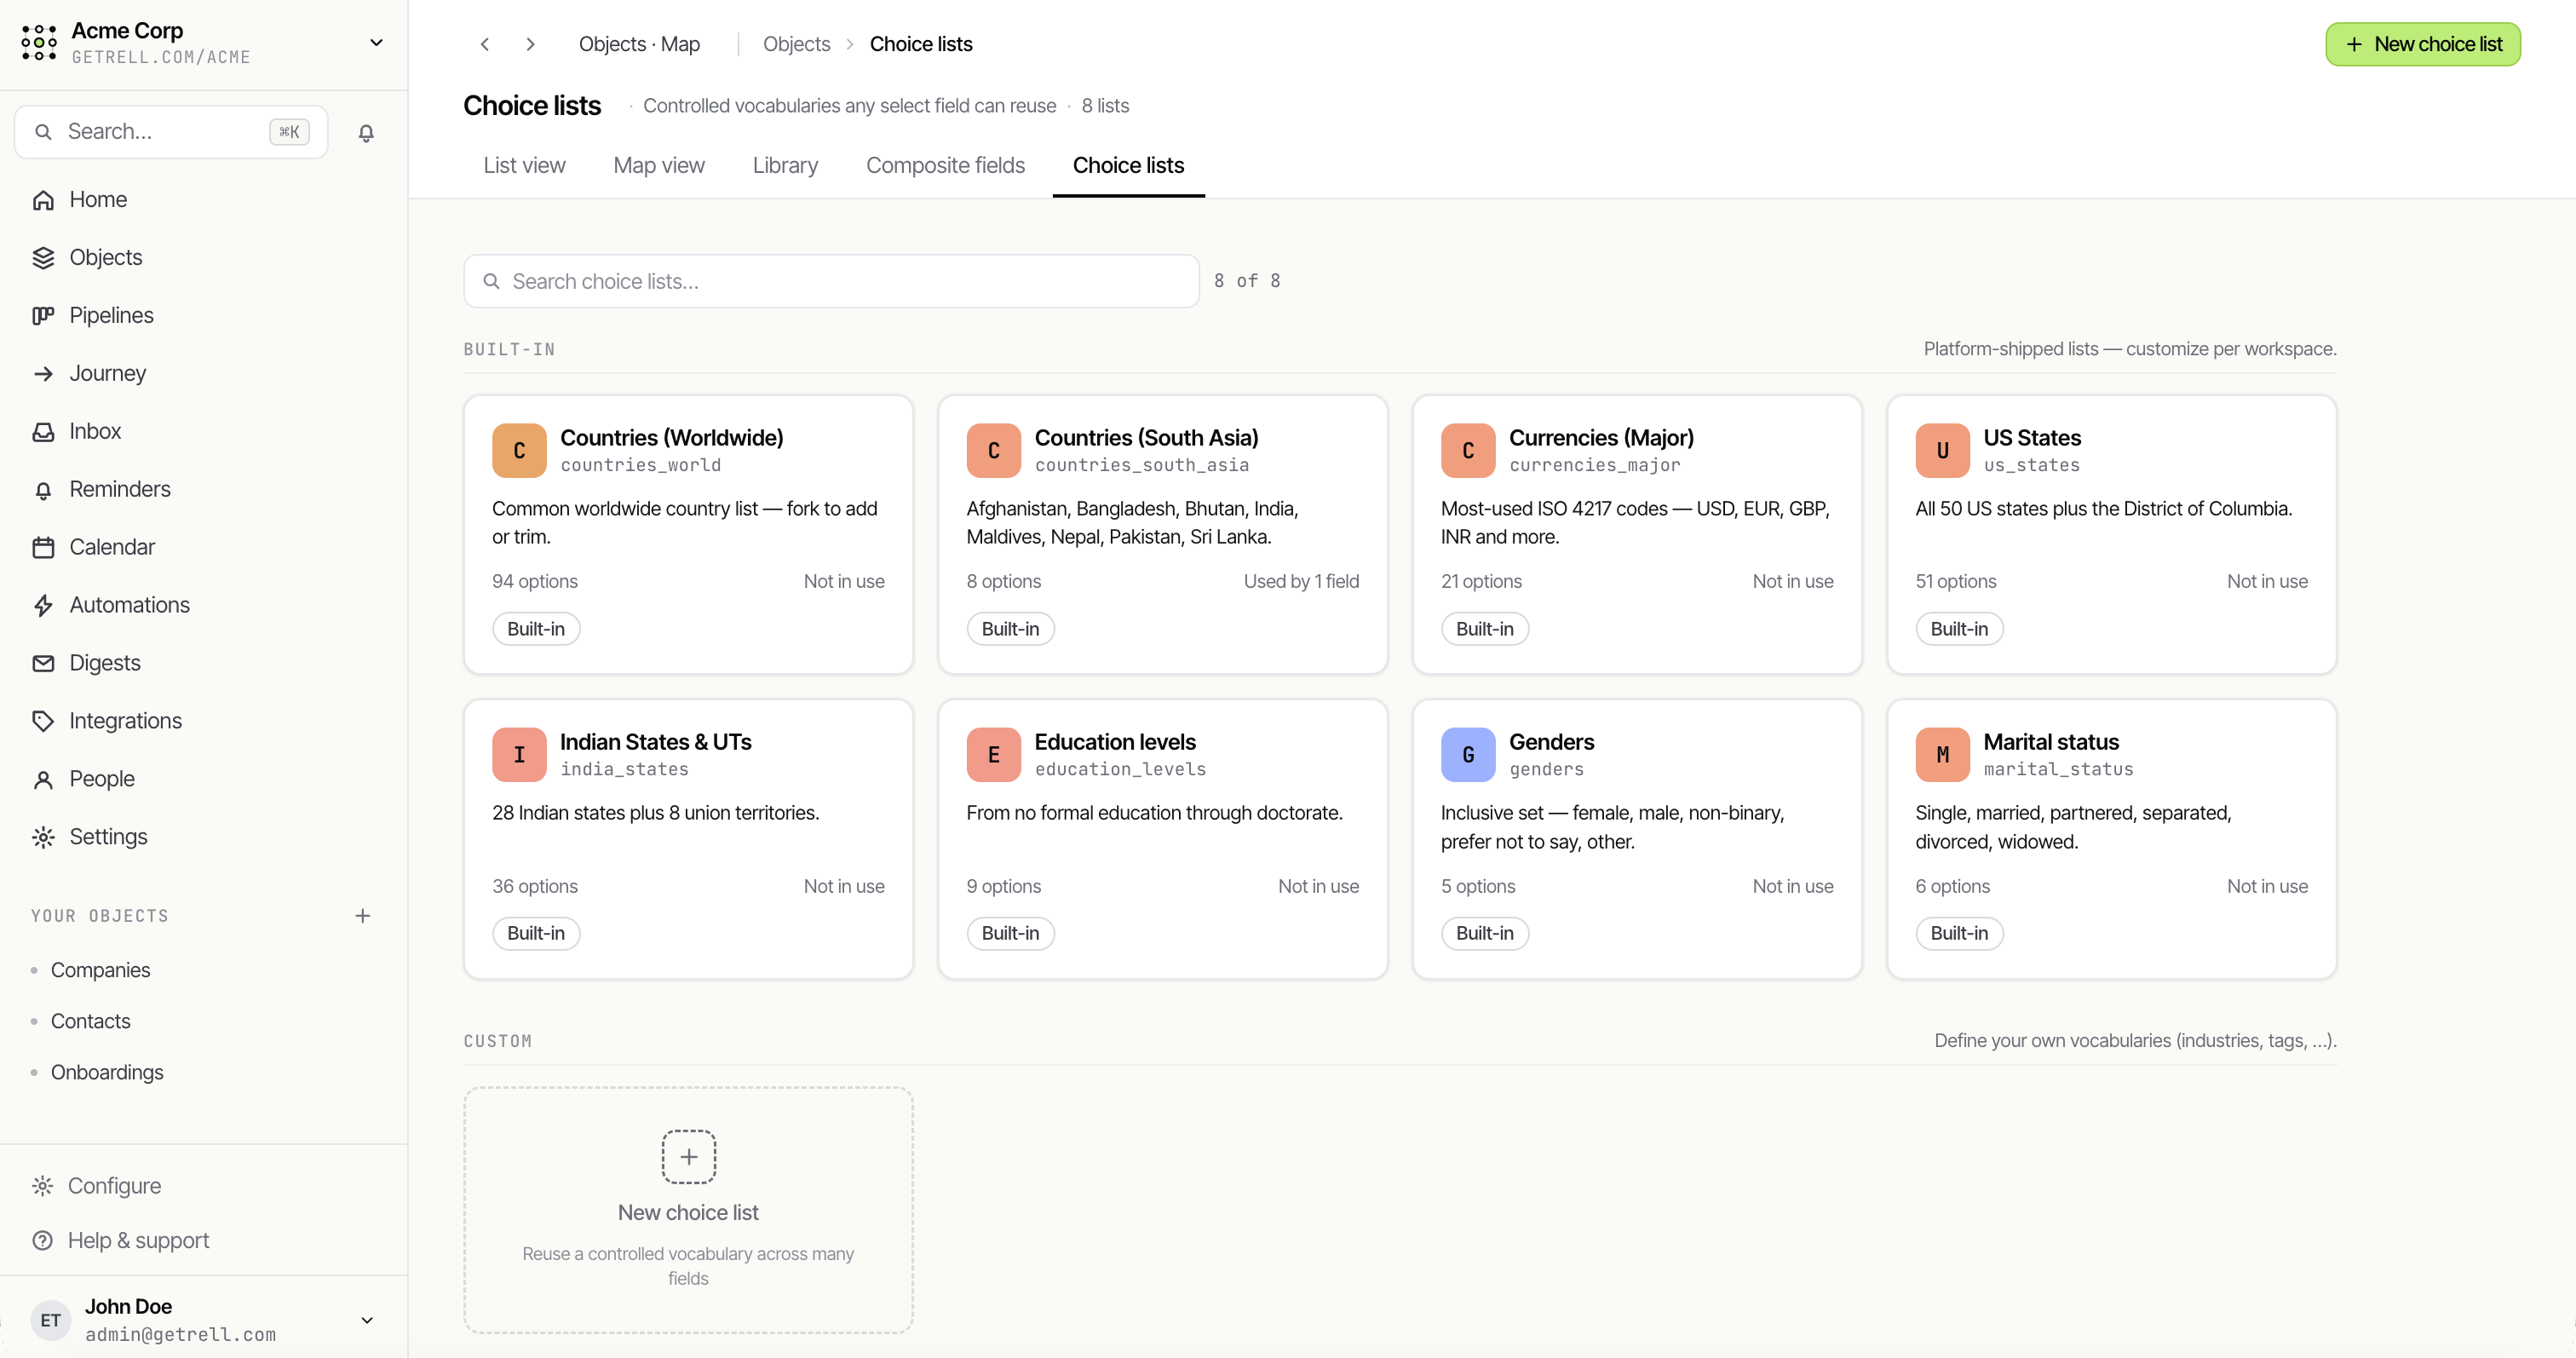The height and width of the screenshot is (1358, 2576).
Task: Click the 'genders' slug text
Action: pos(1546,769)
